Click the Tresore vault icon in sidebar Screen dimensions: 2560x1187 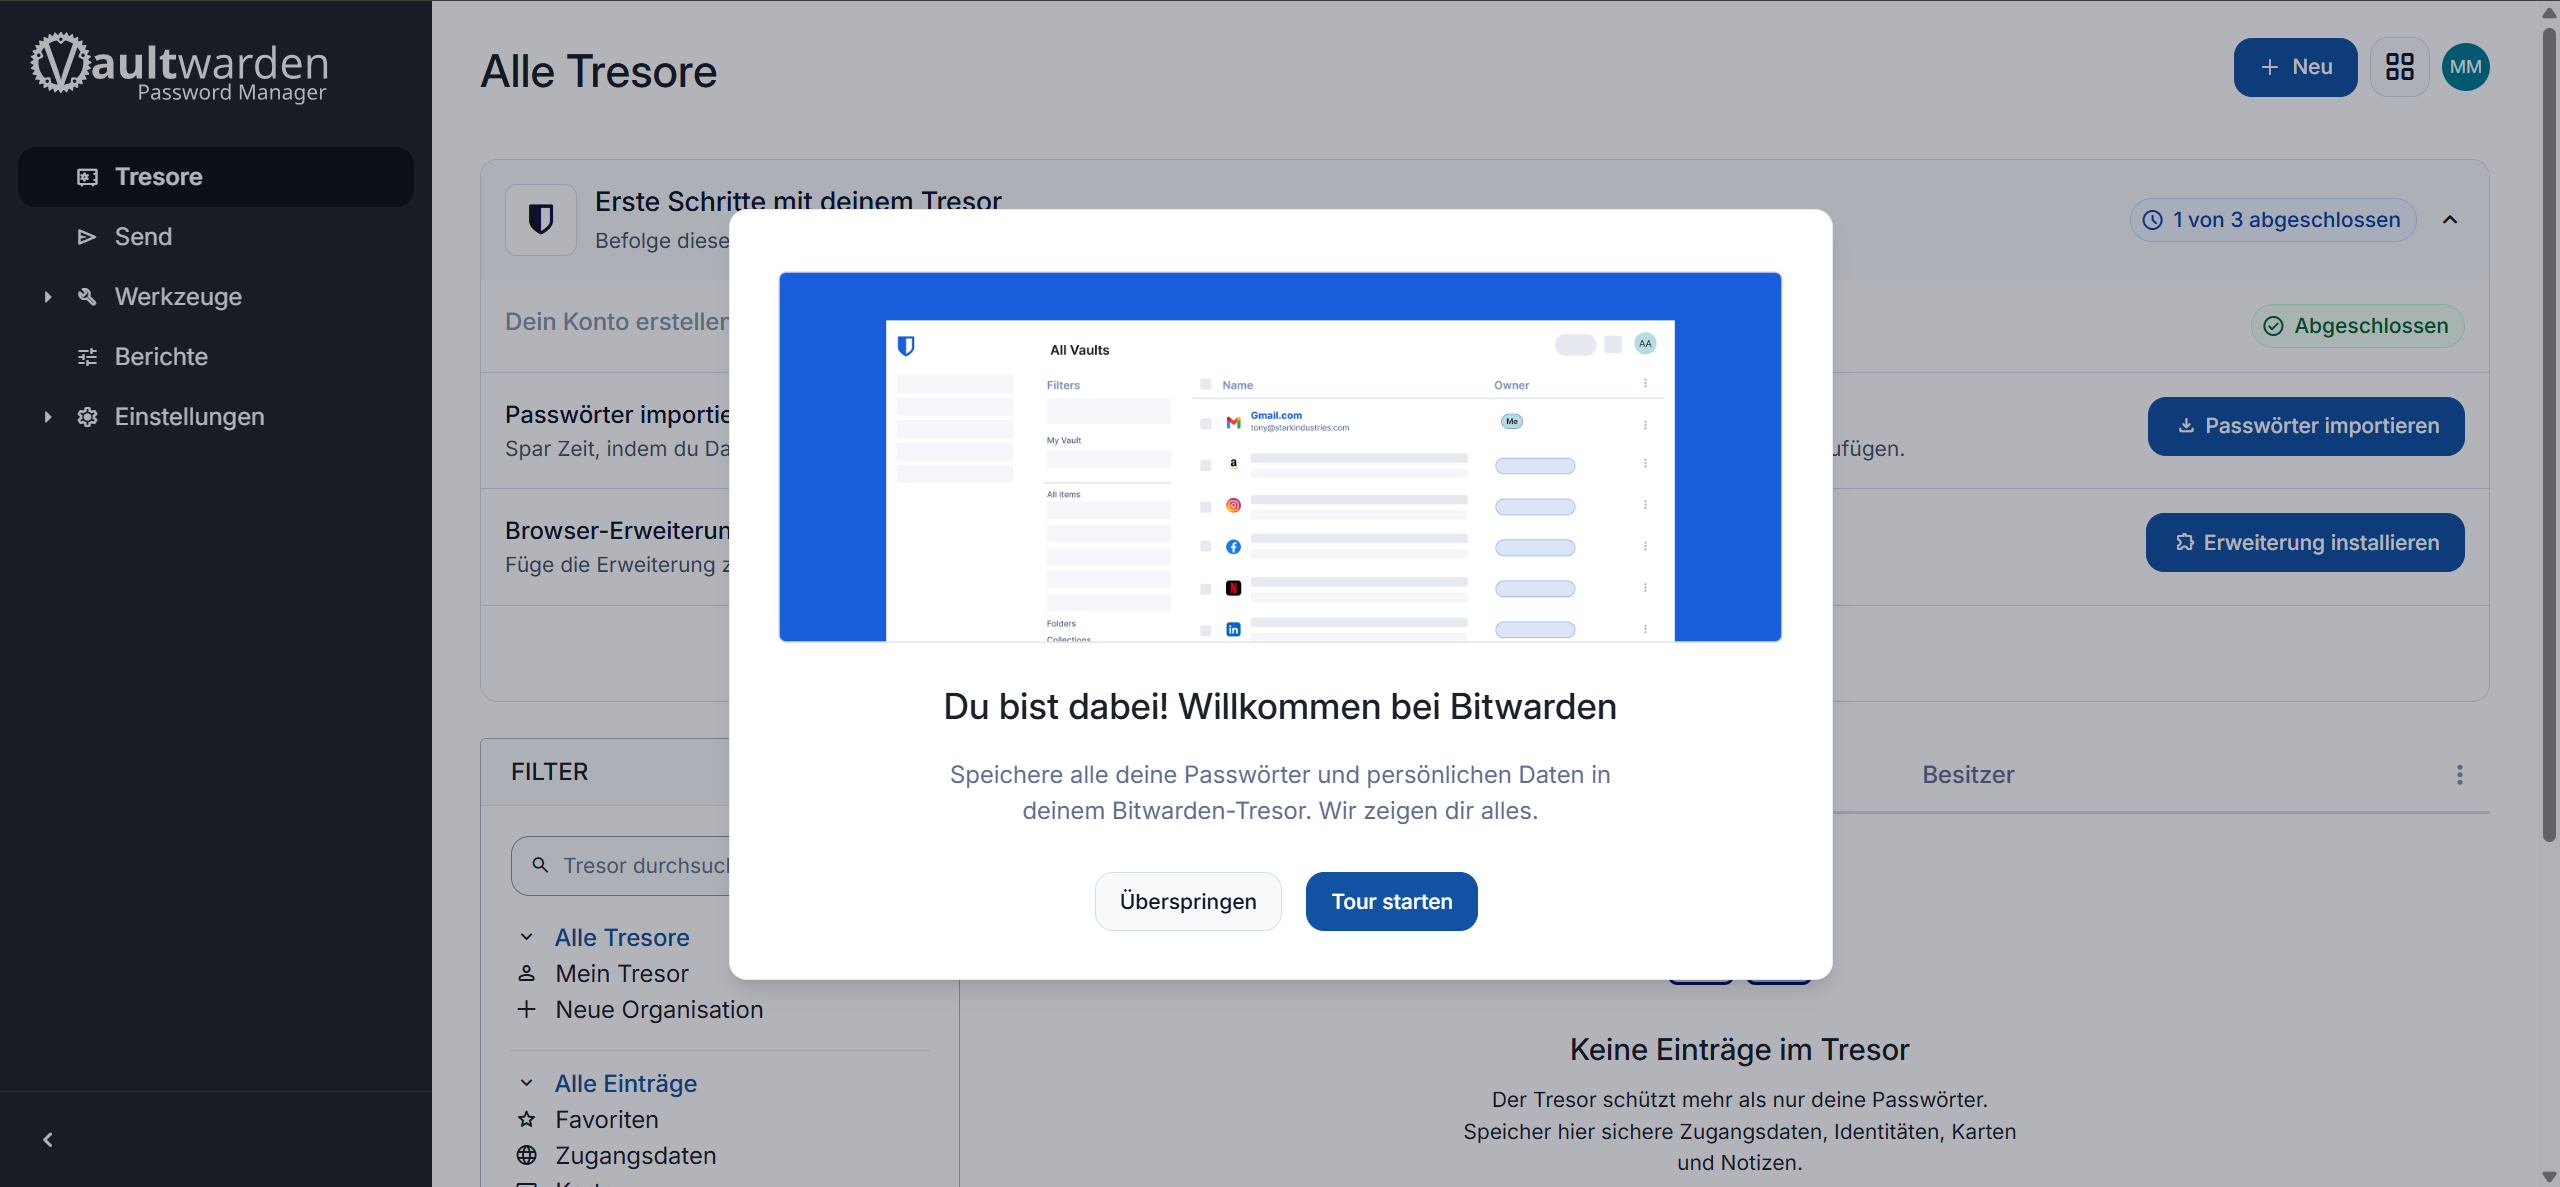tap(88, 177)
